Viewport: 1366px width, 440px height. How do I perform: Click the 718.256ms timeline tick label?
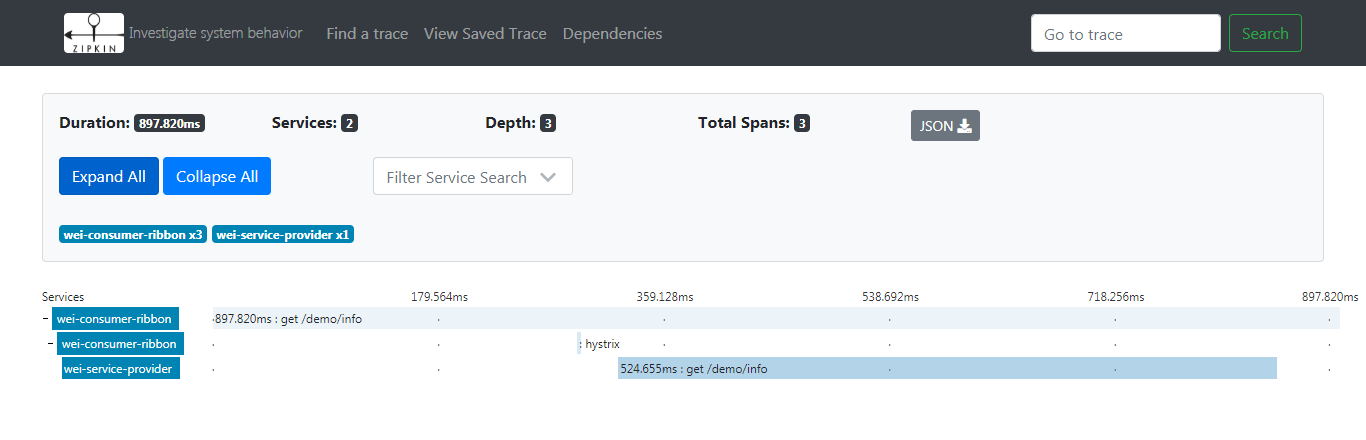click(1116, 297)
